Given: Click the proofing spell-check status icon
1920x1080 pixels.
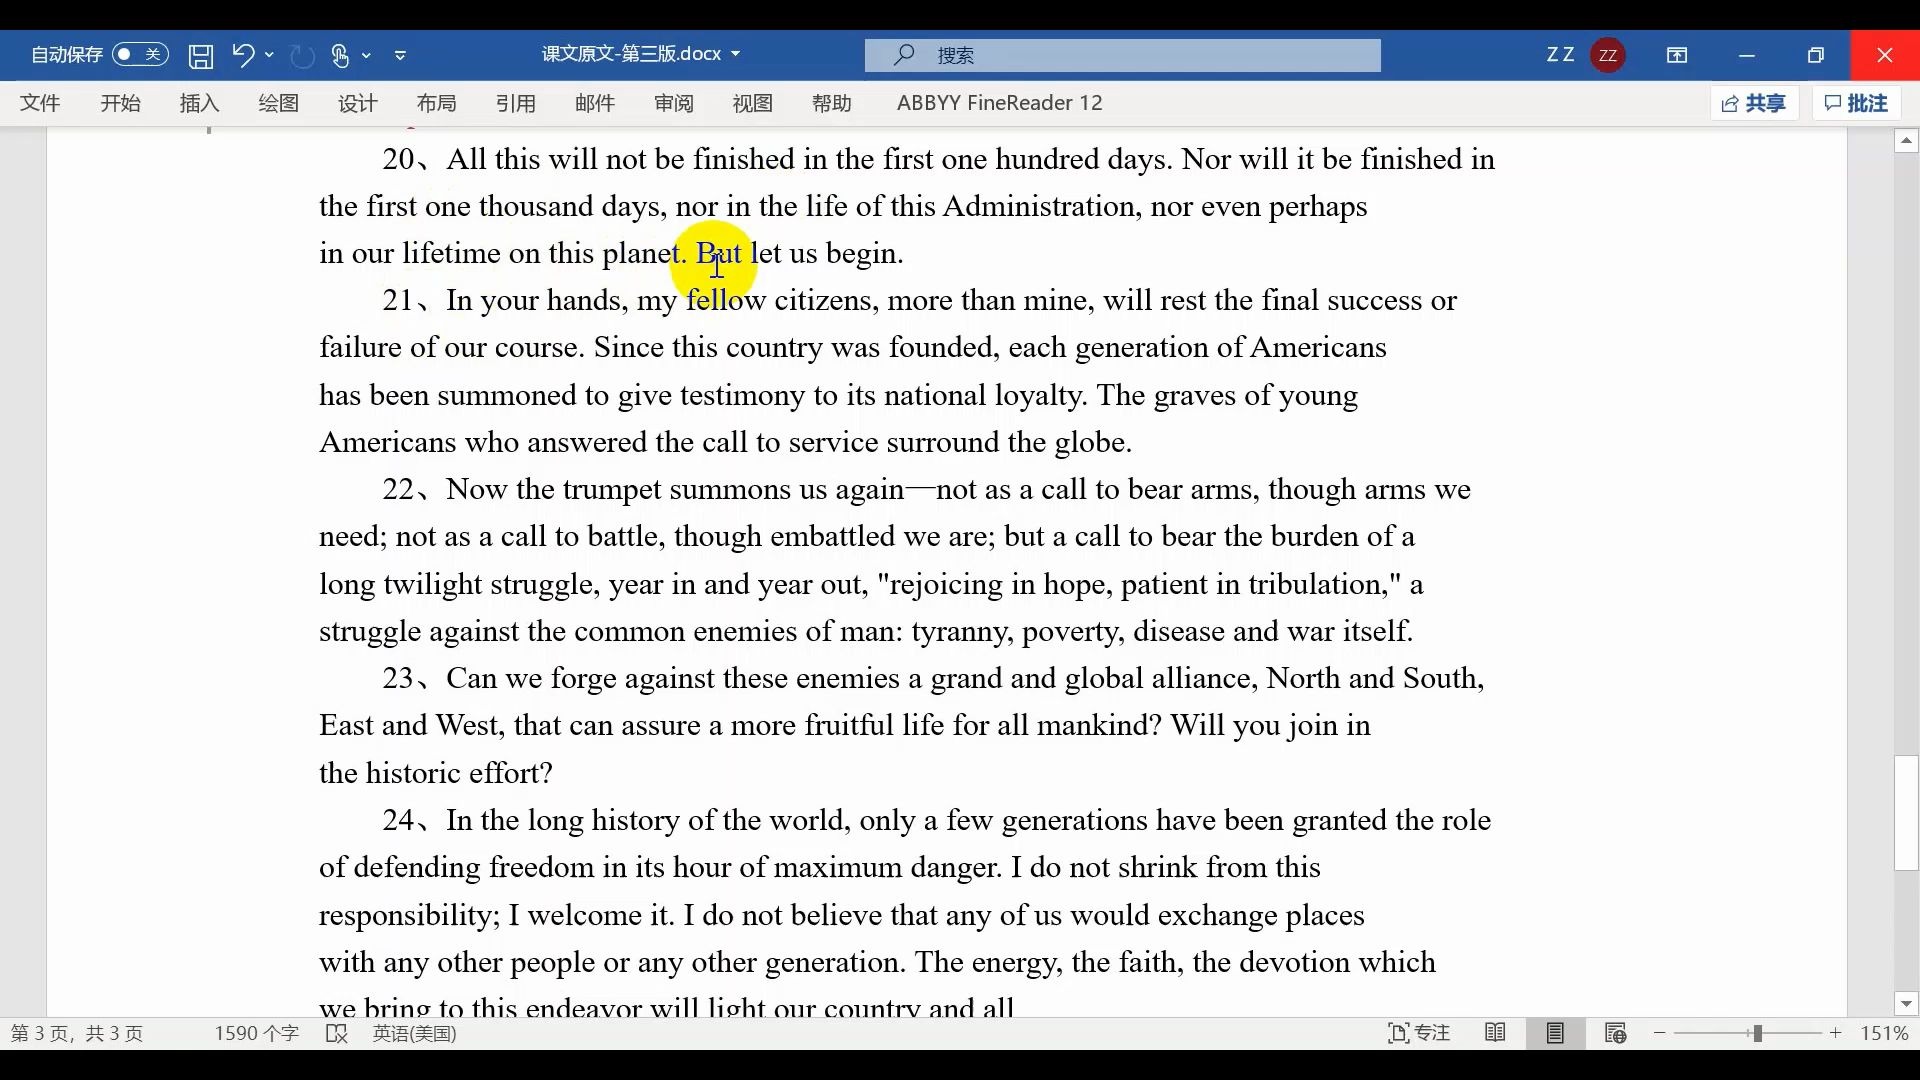Looking at the screenshot, I should coord(337,1033).
